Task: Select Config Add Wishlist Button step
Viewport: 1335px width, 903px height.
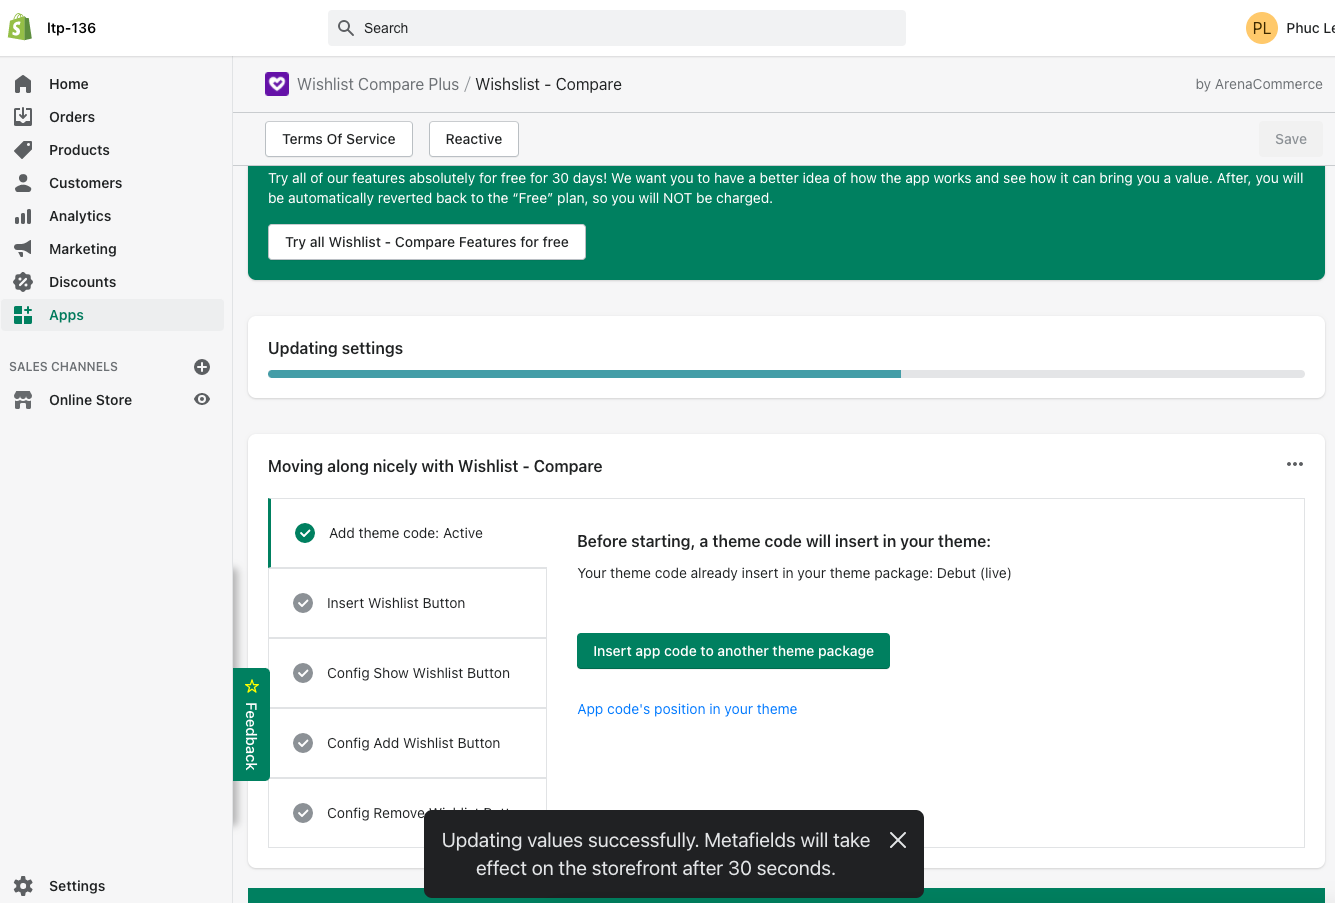Action: tap(408, 743)
